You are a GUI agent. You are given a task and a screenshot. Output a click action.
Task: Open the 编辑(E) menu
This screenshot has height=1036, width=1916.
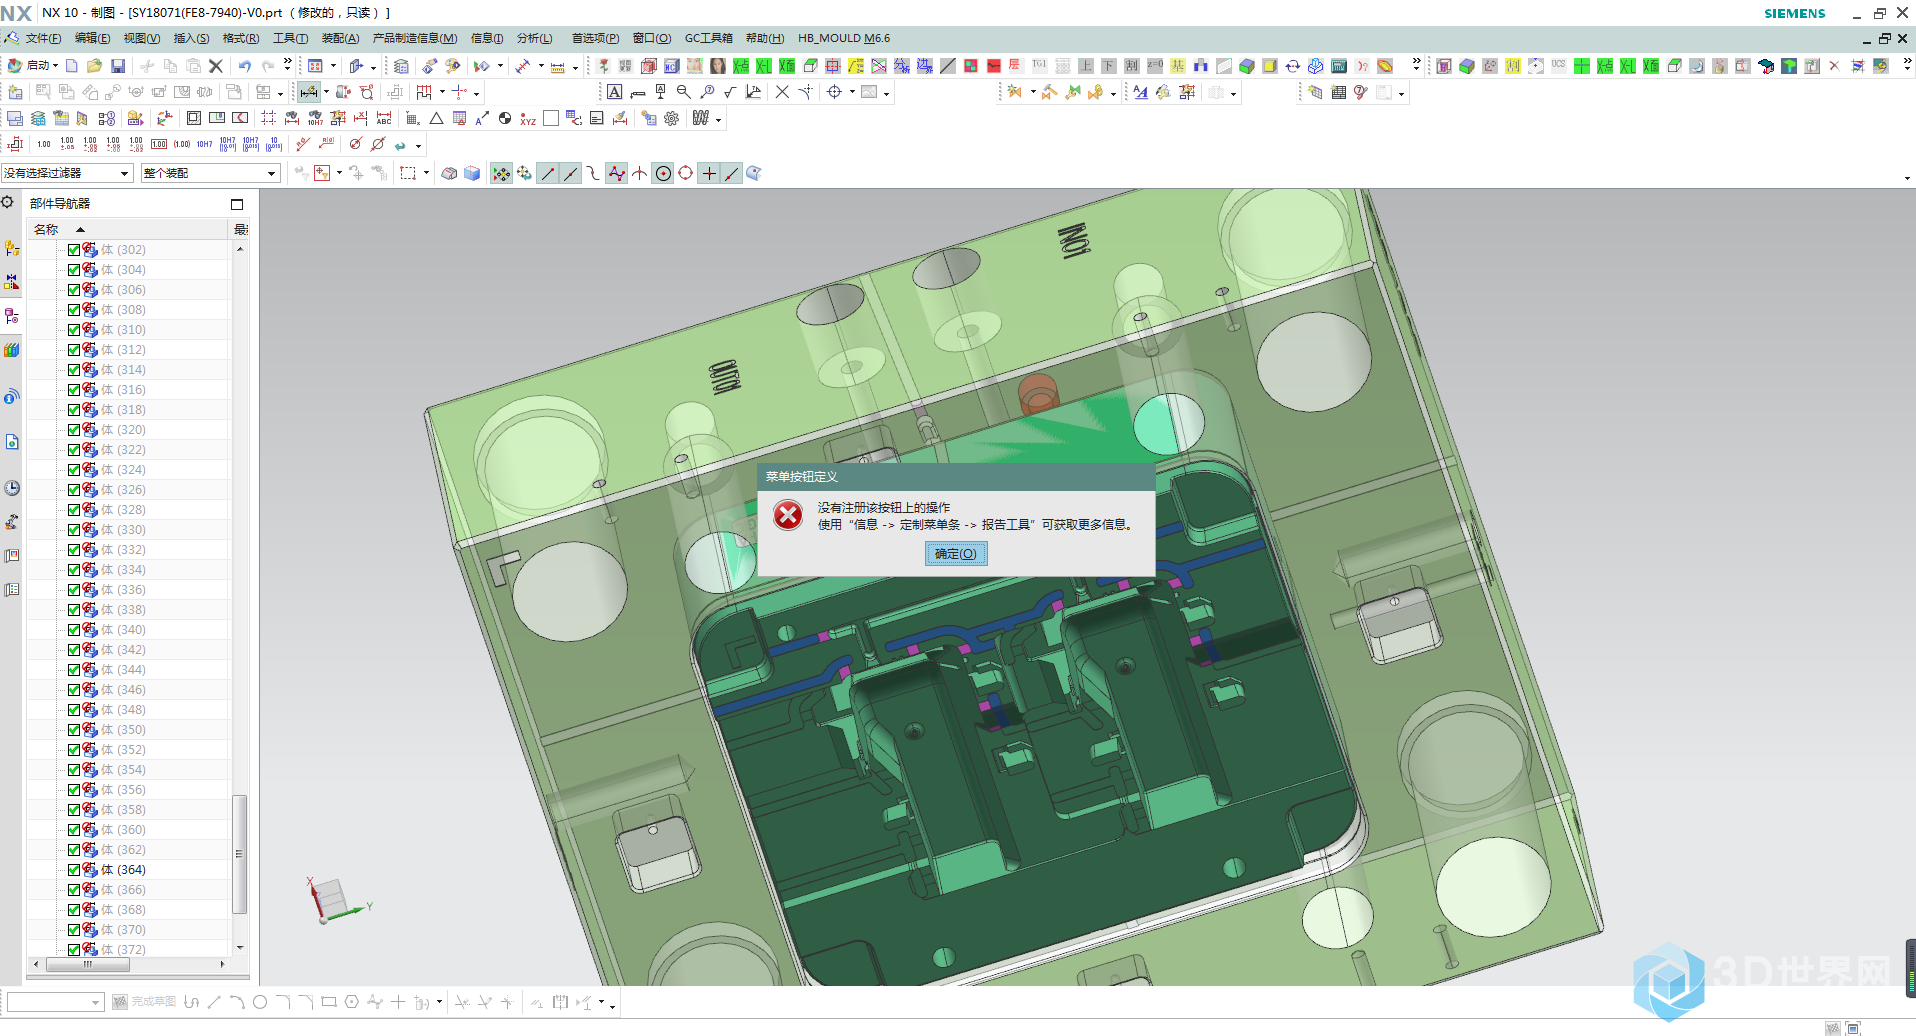[92, 39]
